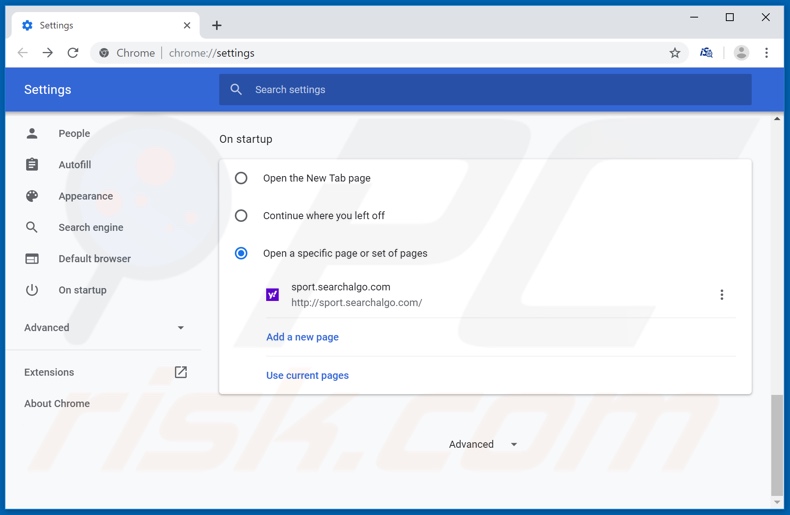Click the magnifier icon in Search settings

pyautogui.click(x=236, y=90)
